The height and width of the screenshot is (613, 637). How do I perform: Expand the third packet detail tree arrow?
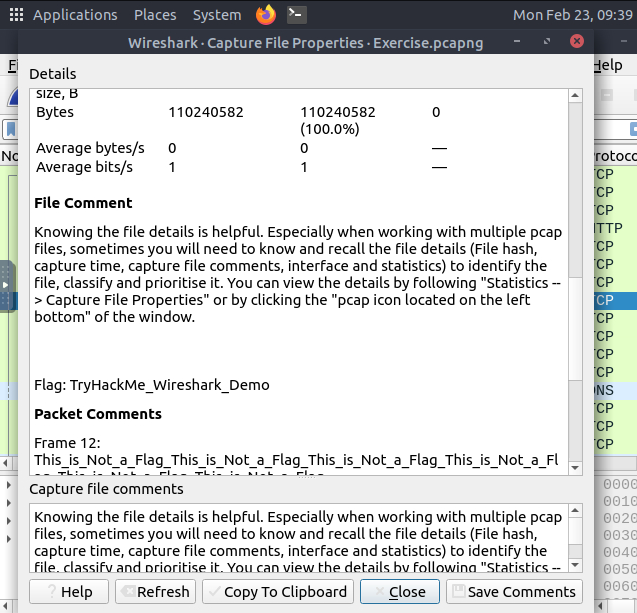coord(9,521)
